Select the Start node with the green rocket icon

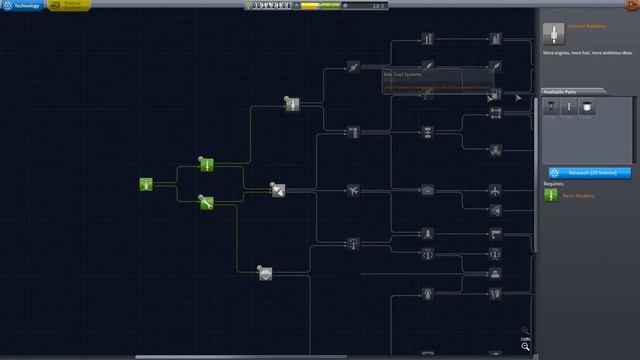tap(146, 184)
